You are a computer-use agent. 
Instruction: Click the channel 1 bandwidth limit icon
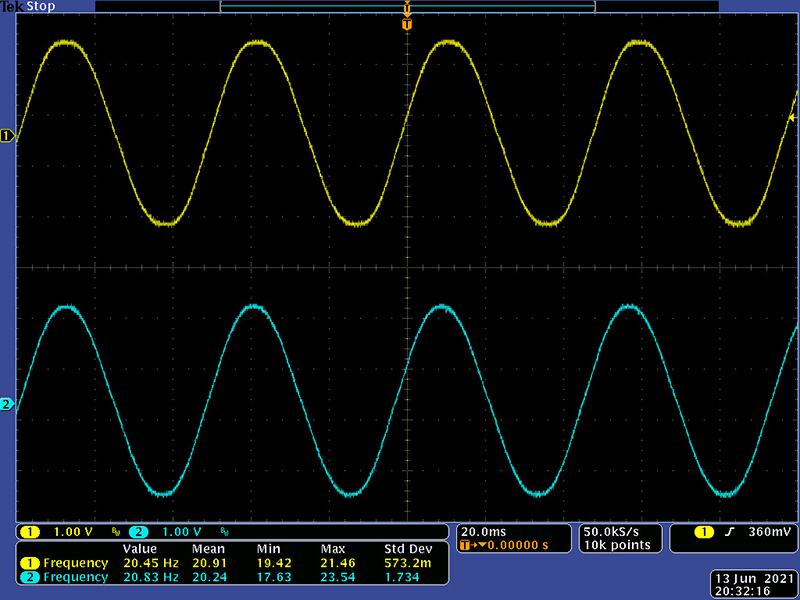115,531
